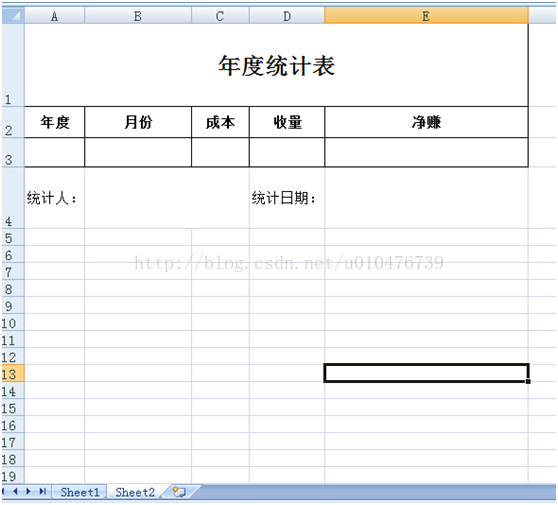Click the 收量 header cell
The width and height of the screenshot is (558, 505).
tap(287, 122)
